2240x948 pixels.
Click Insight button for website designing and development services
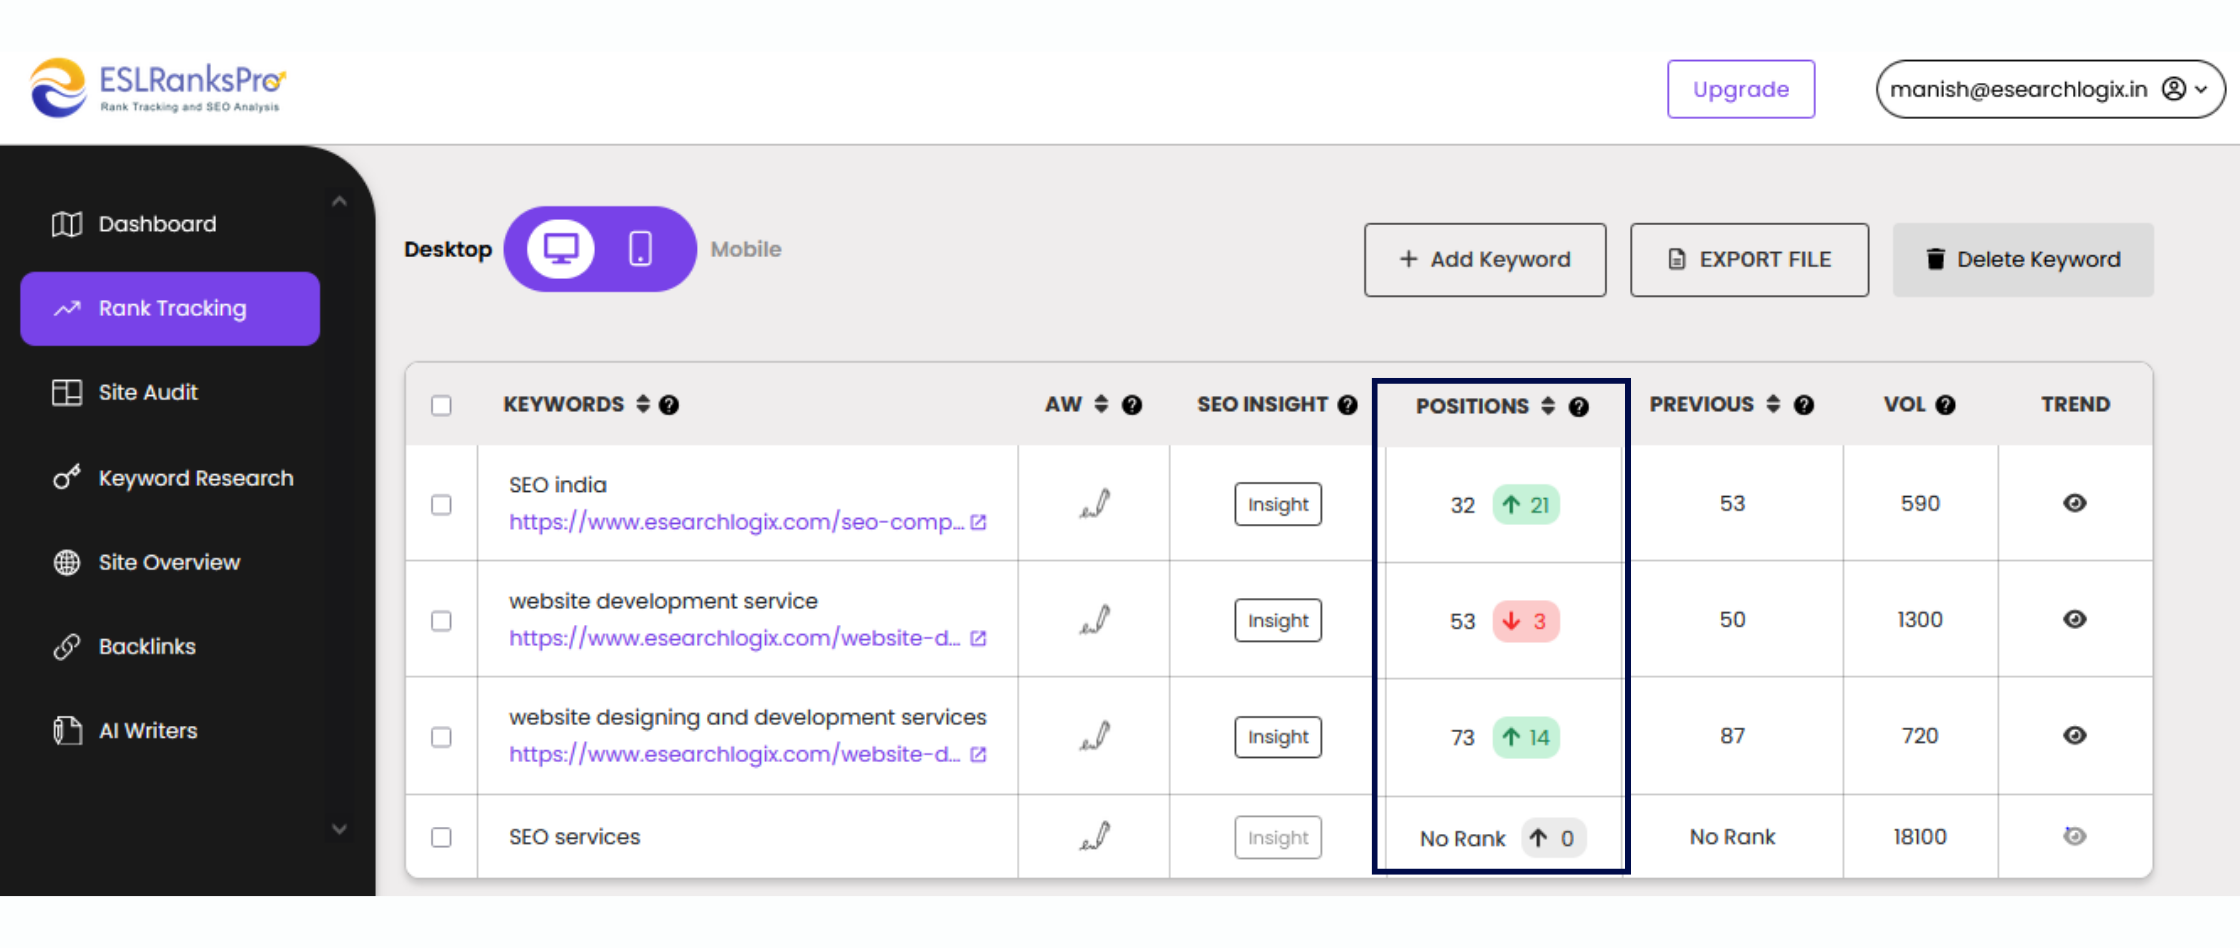[1278, 737]
